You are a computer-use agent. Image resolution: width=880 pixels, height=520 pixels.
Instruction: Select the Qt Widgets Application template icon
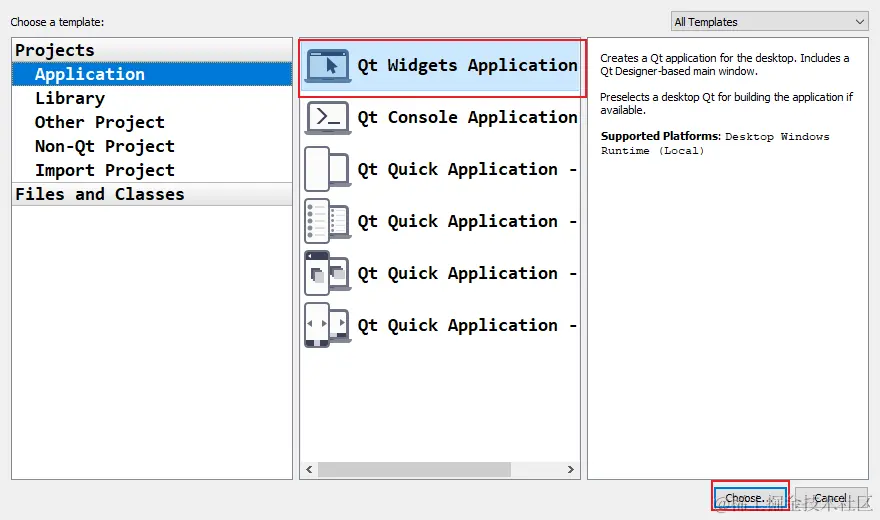(328, 66)
